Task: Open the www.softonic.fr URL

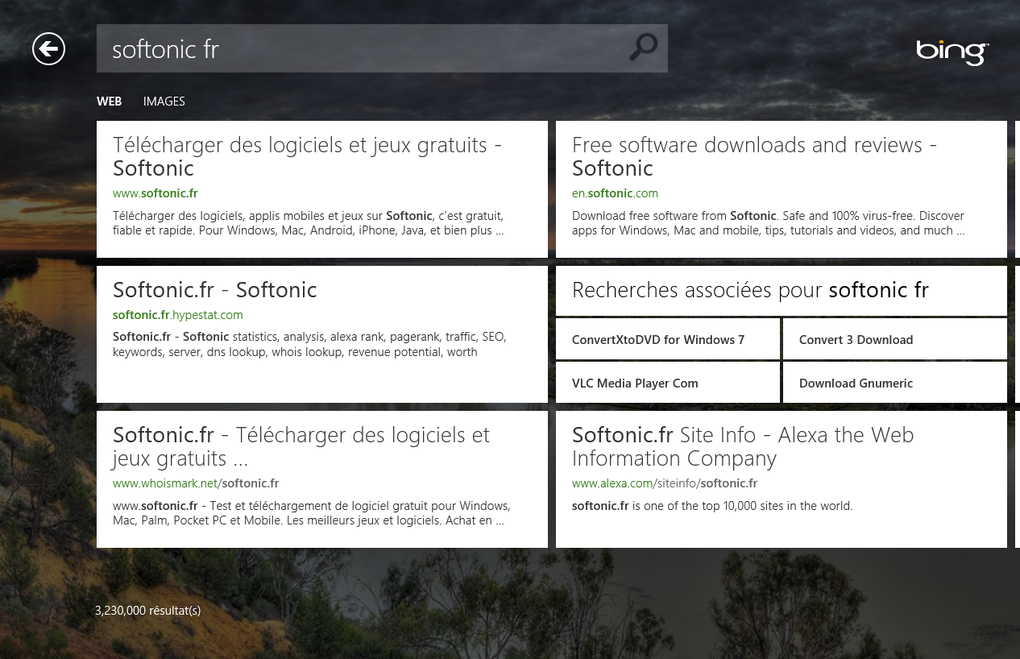Action: coord(155,193)
